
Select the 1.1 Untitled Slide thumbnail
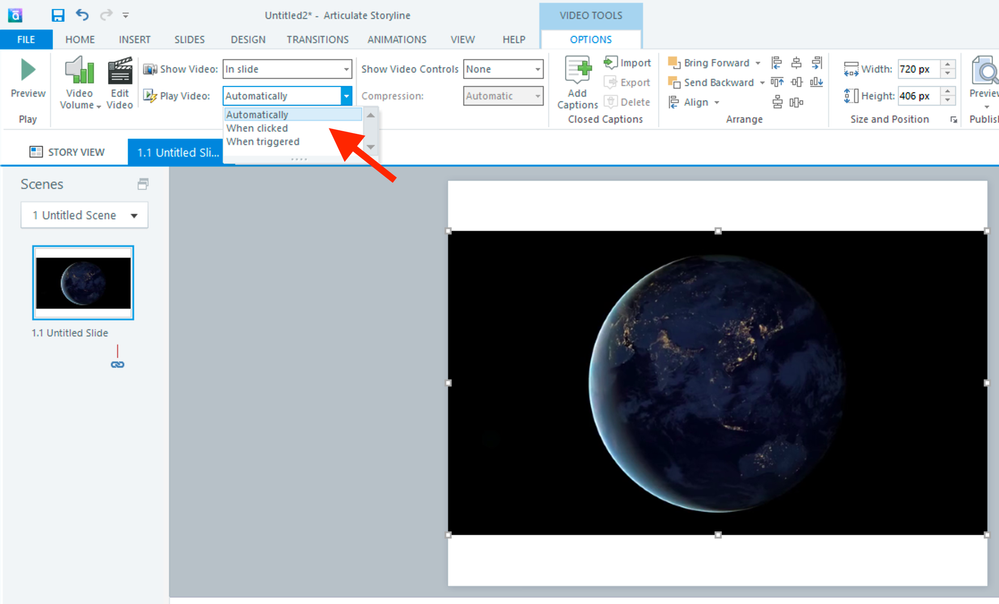83,282
